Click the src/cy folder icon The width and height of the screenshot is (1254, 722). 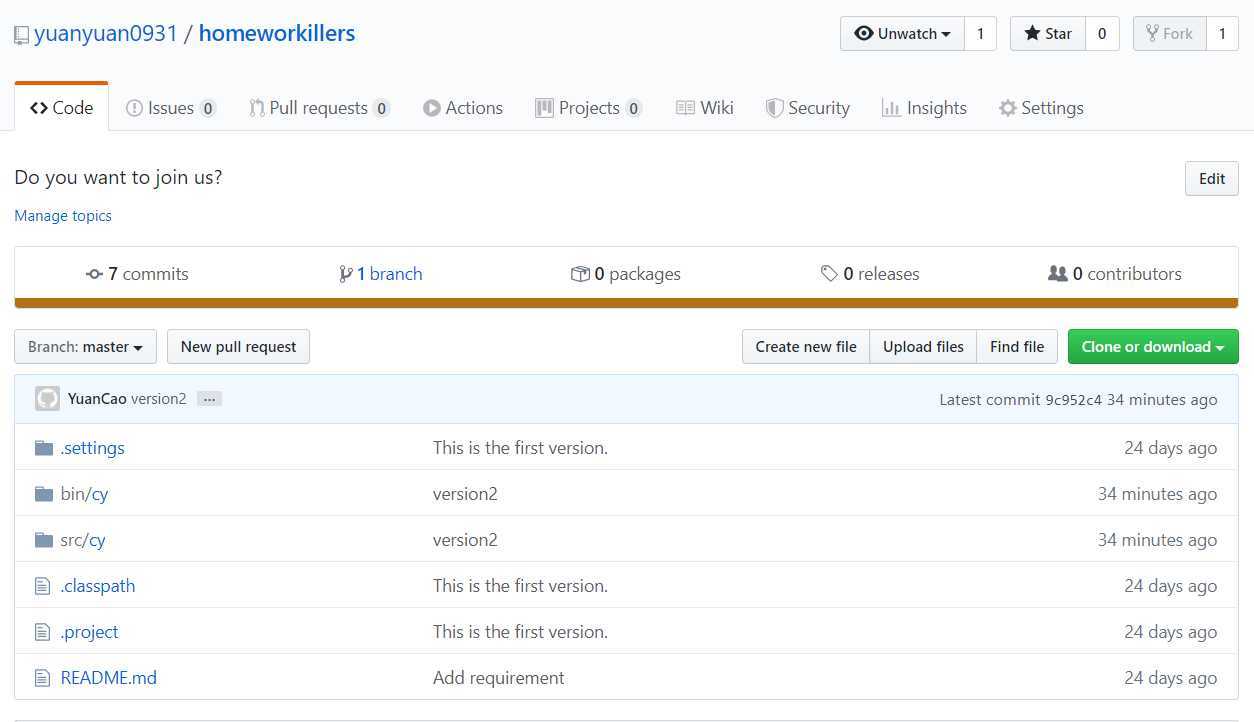43,540
